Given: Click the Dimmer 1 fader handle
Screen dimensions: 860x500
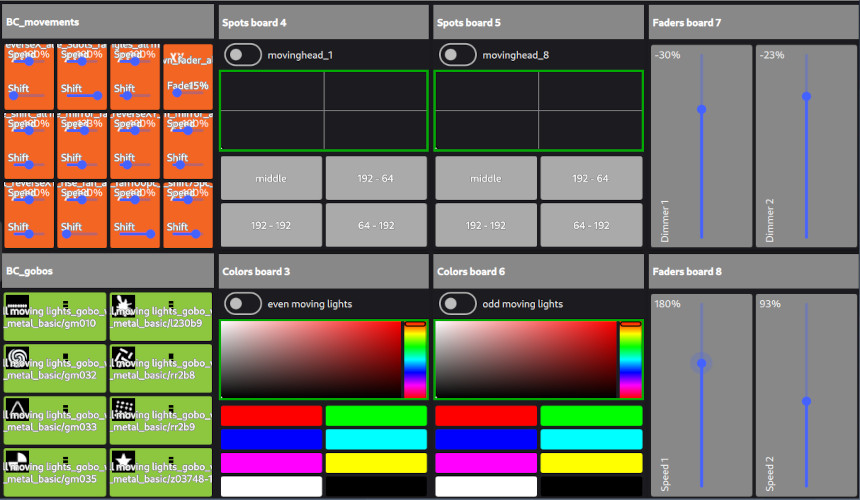Looking at the screenshot, I should click(x=702, y=109).
